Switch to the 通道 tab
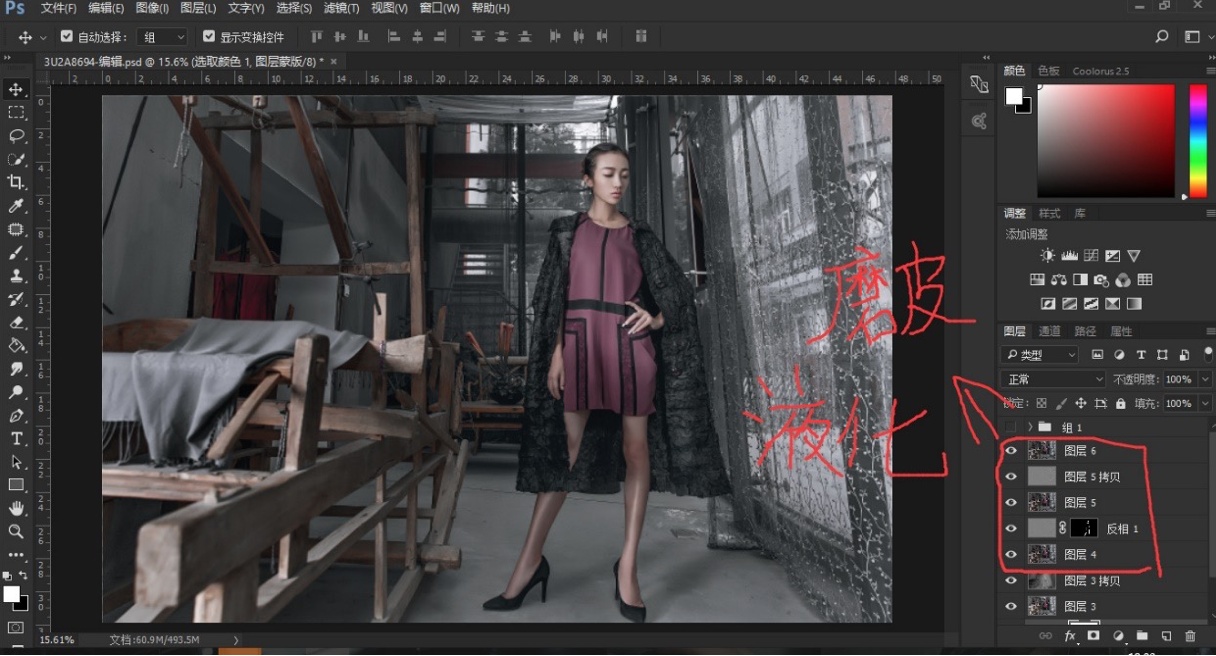1216x656 pixels. 1050,331
